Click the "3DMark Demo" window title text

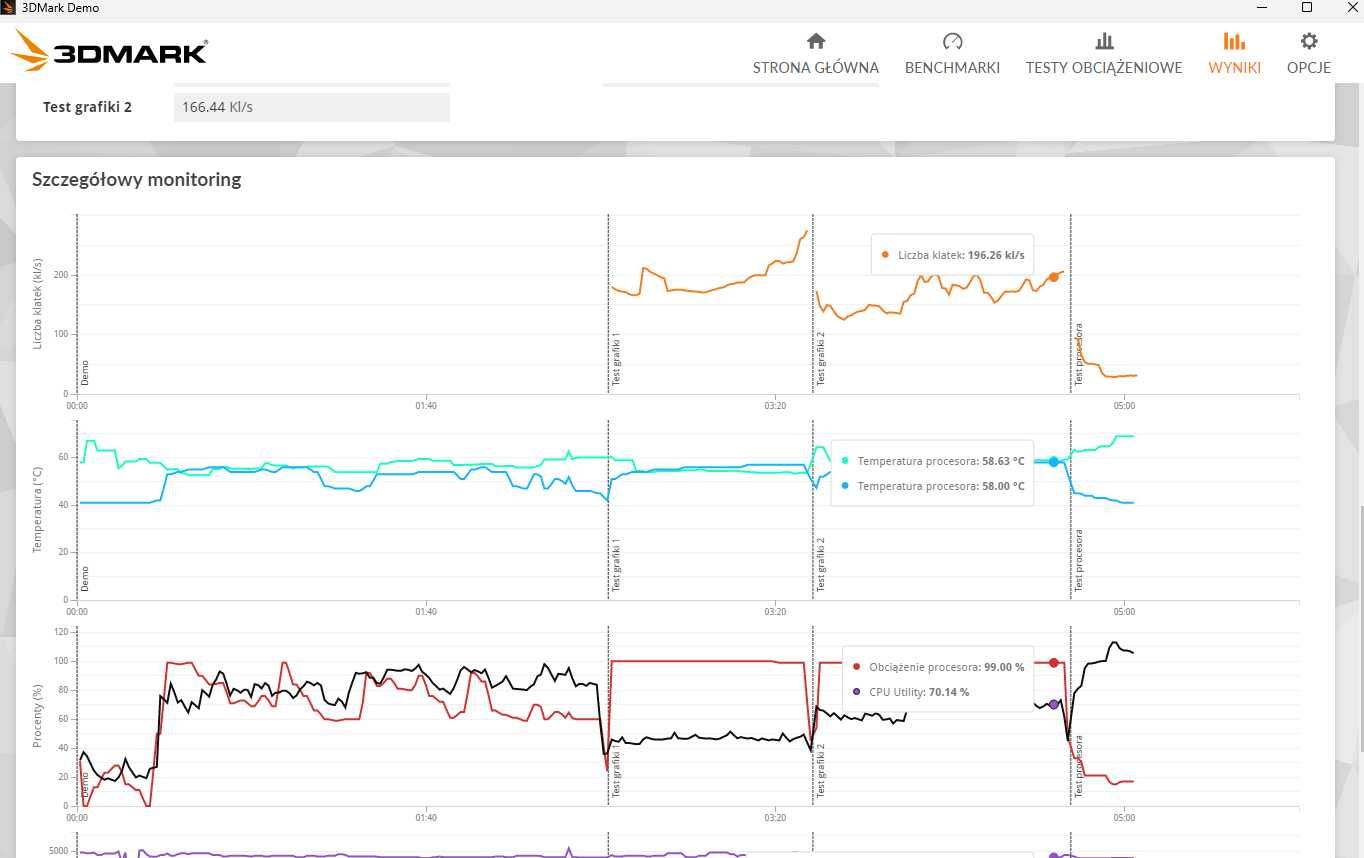point(60,8)
